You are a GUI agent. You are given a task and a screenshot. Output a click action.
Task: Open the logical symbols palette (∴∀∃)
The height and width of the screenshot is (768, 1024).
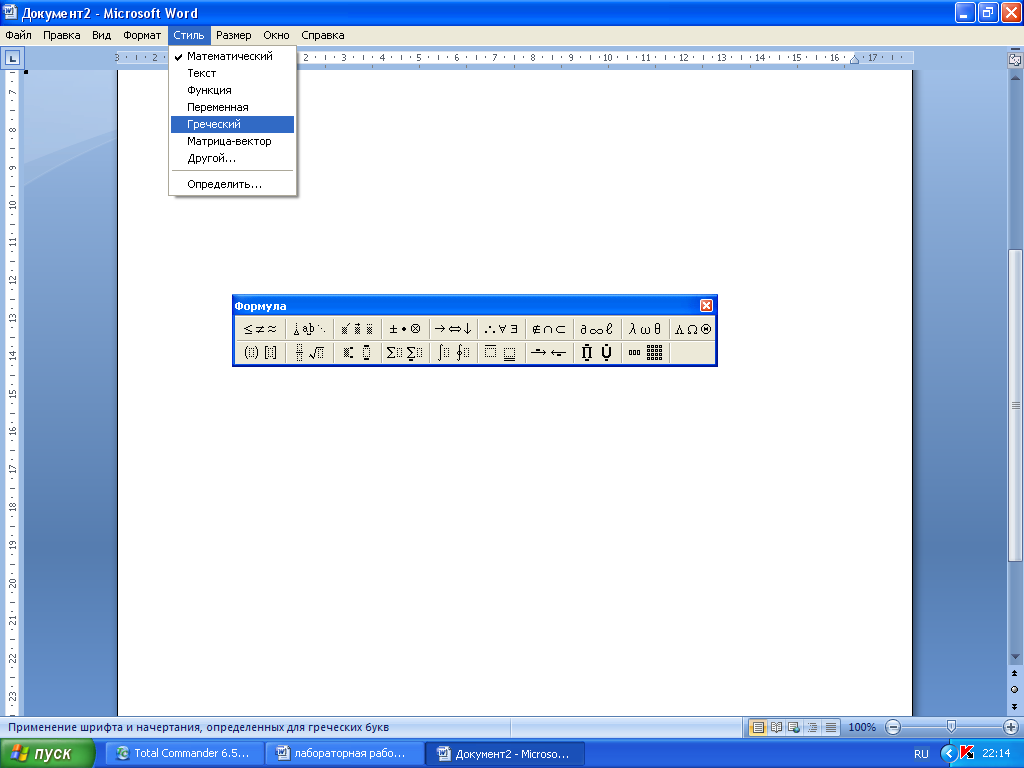[x=501, y=329]
